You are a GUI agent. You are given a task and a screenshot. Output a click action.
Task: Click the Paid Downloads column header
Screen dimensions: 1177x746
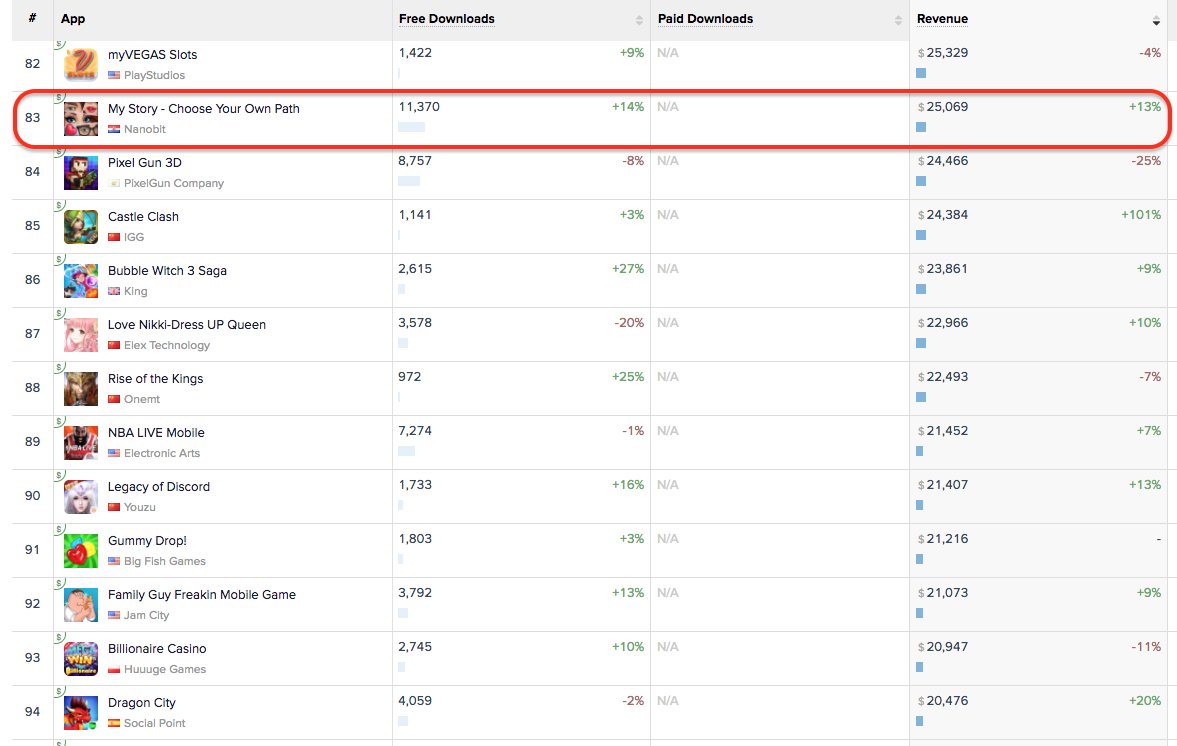(706, 19)
